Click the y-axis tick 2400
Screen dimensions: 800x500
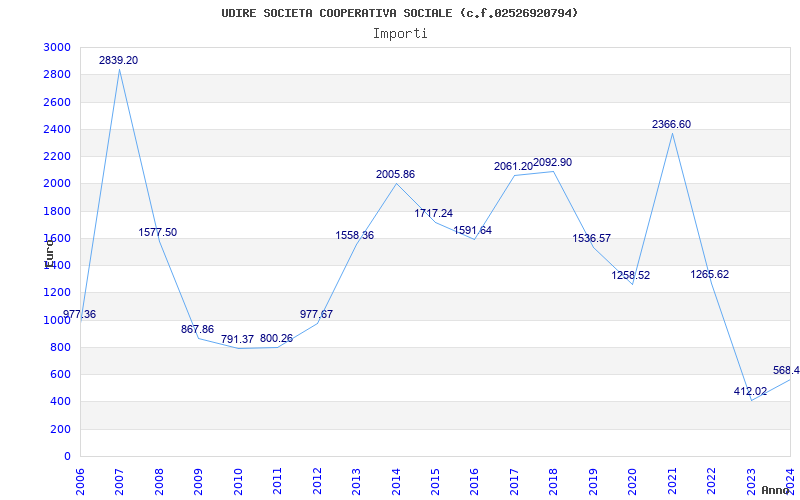pyautogui.click(x=58, y=129)
